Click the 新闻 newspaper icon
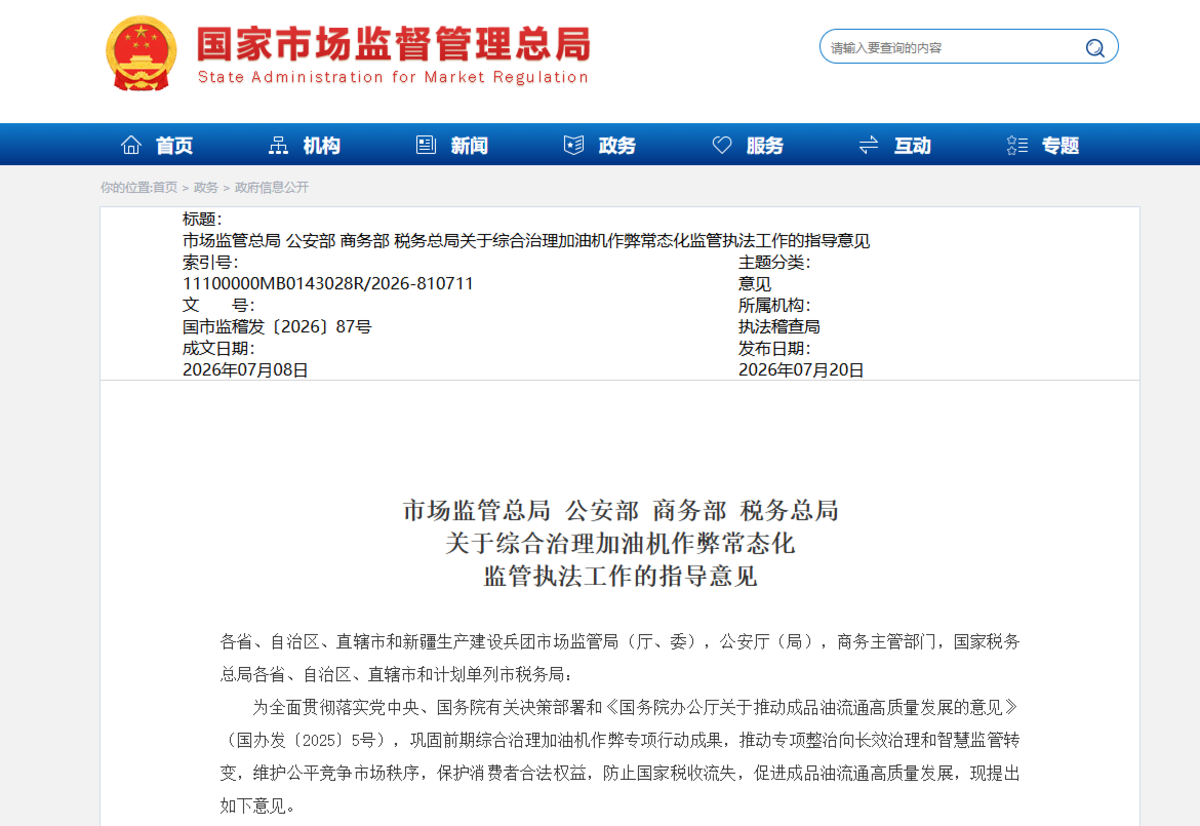The height and width of the screenshot is (826, 1200). [426, 145]
